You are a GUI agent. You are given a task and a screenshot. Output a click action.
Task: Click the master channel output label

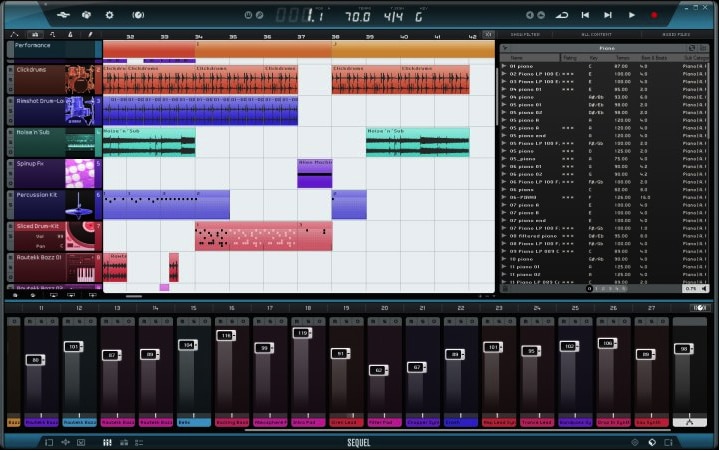tap(689, 422)
